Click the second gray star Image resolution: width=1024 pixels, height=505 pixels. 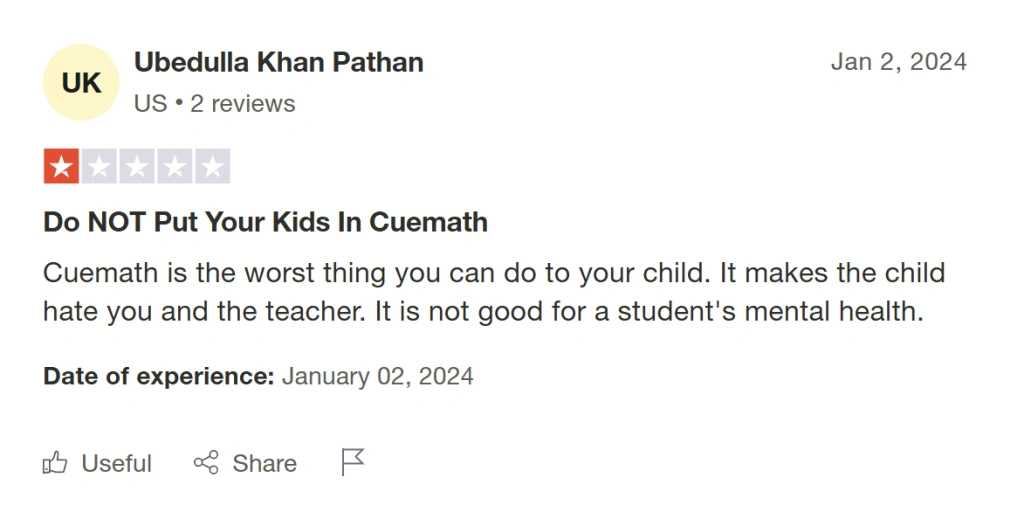pyautogui.click(x=99, y=166)
